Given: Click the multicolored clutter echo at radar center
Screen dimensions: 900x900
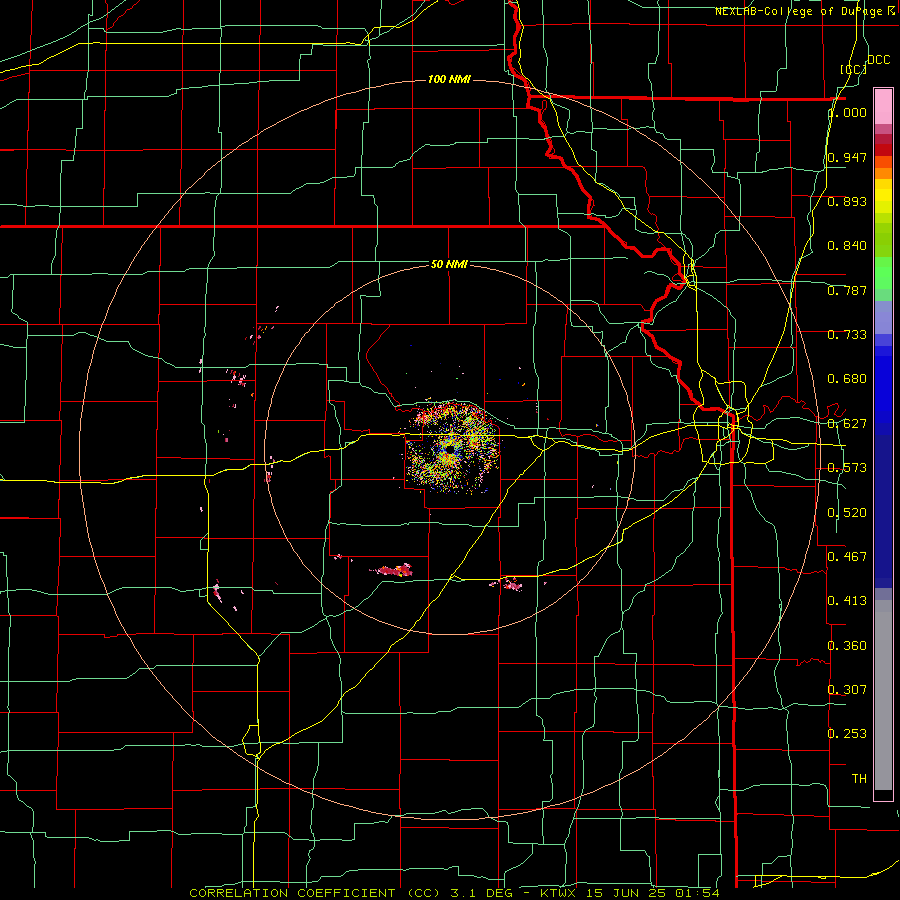Looking at the screenshot, I should point(452,448).
